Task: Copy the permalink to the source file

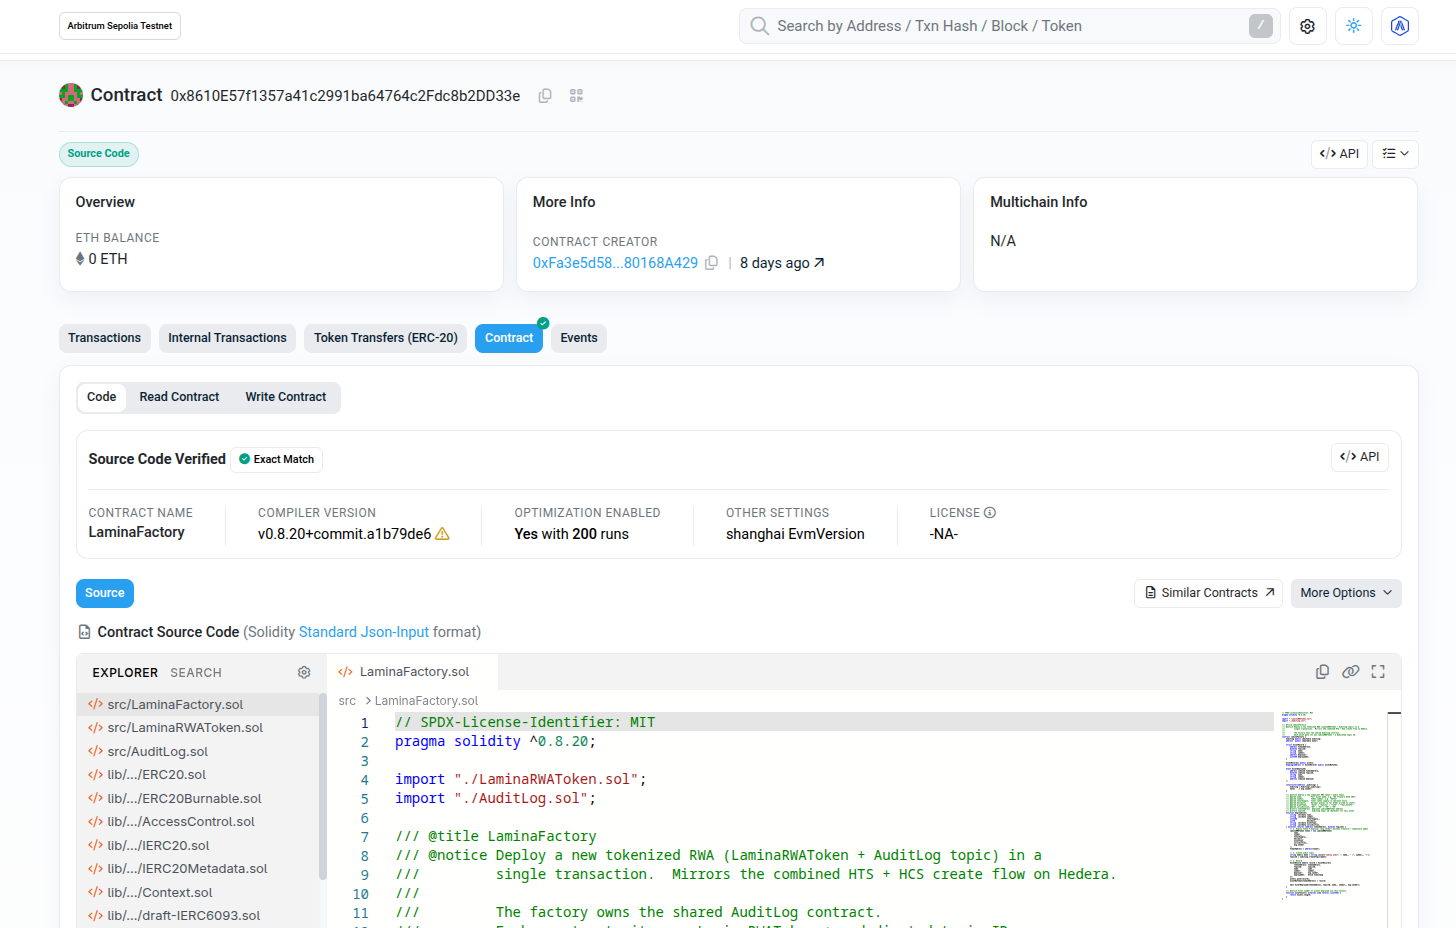Action: tap(1350, 672)
